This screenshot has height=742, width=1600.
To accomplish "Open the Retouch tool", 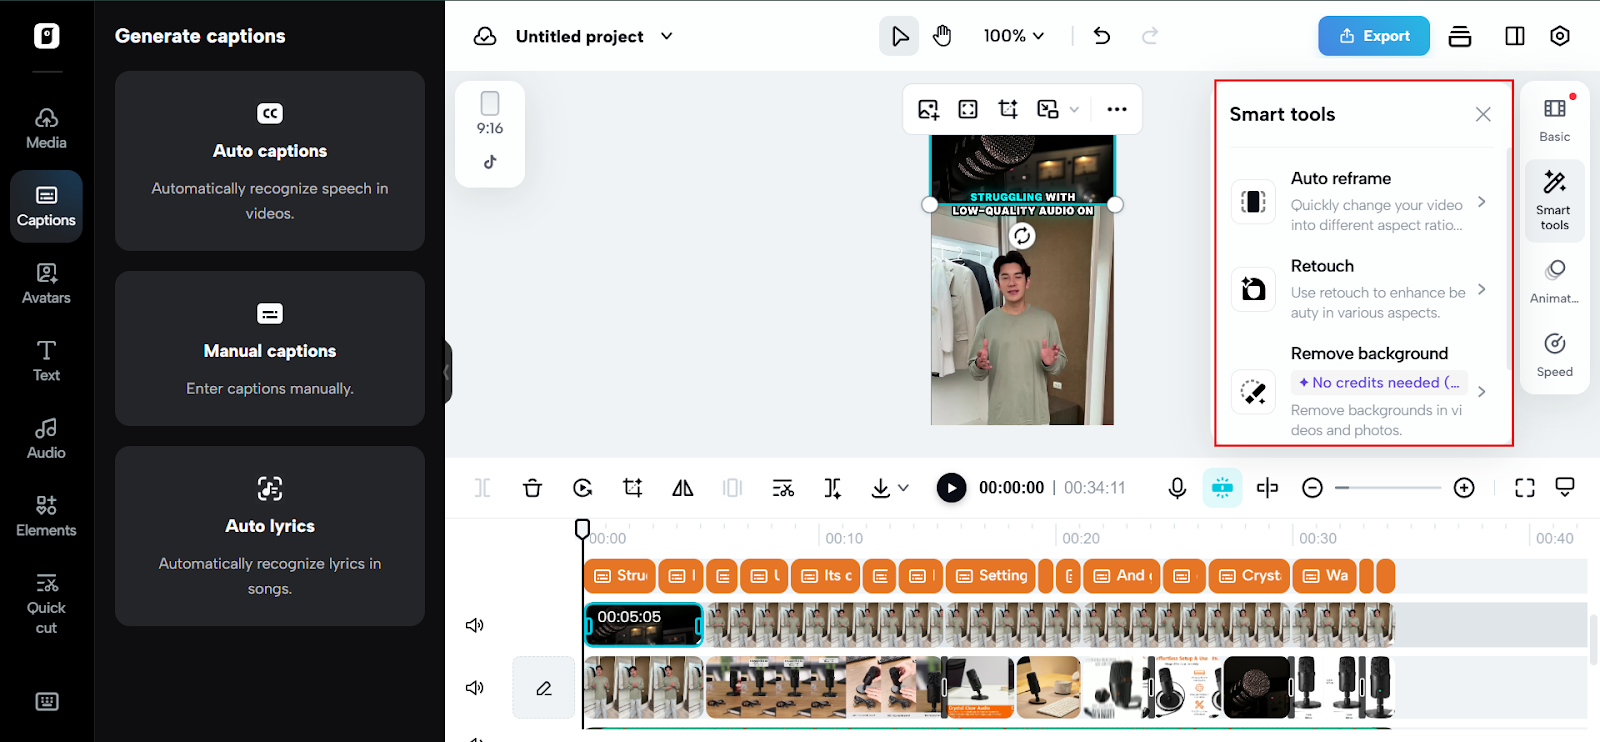I will click(x=1360, y=289).
